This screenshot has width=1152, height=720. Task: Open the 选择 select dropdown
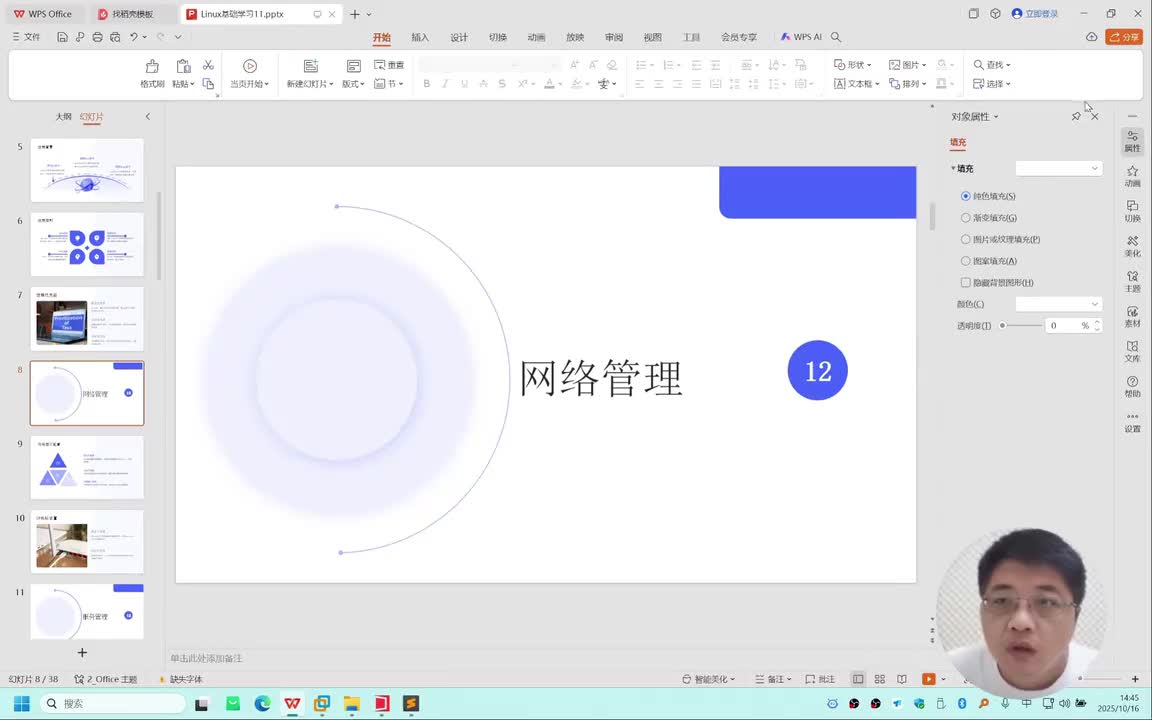992,84
